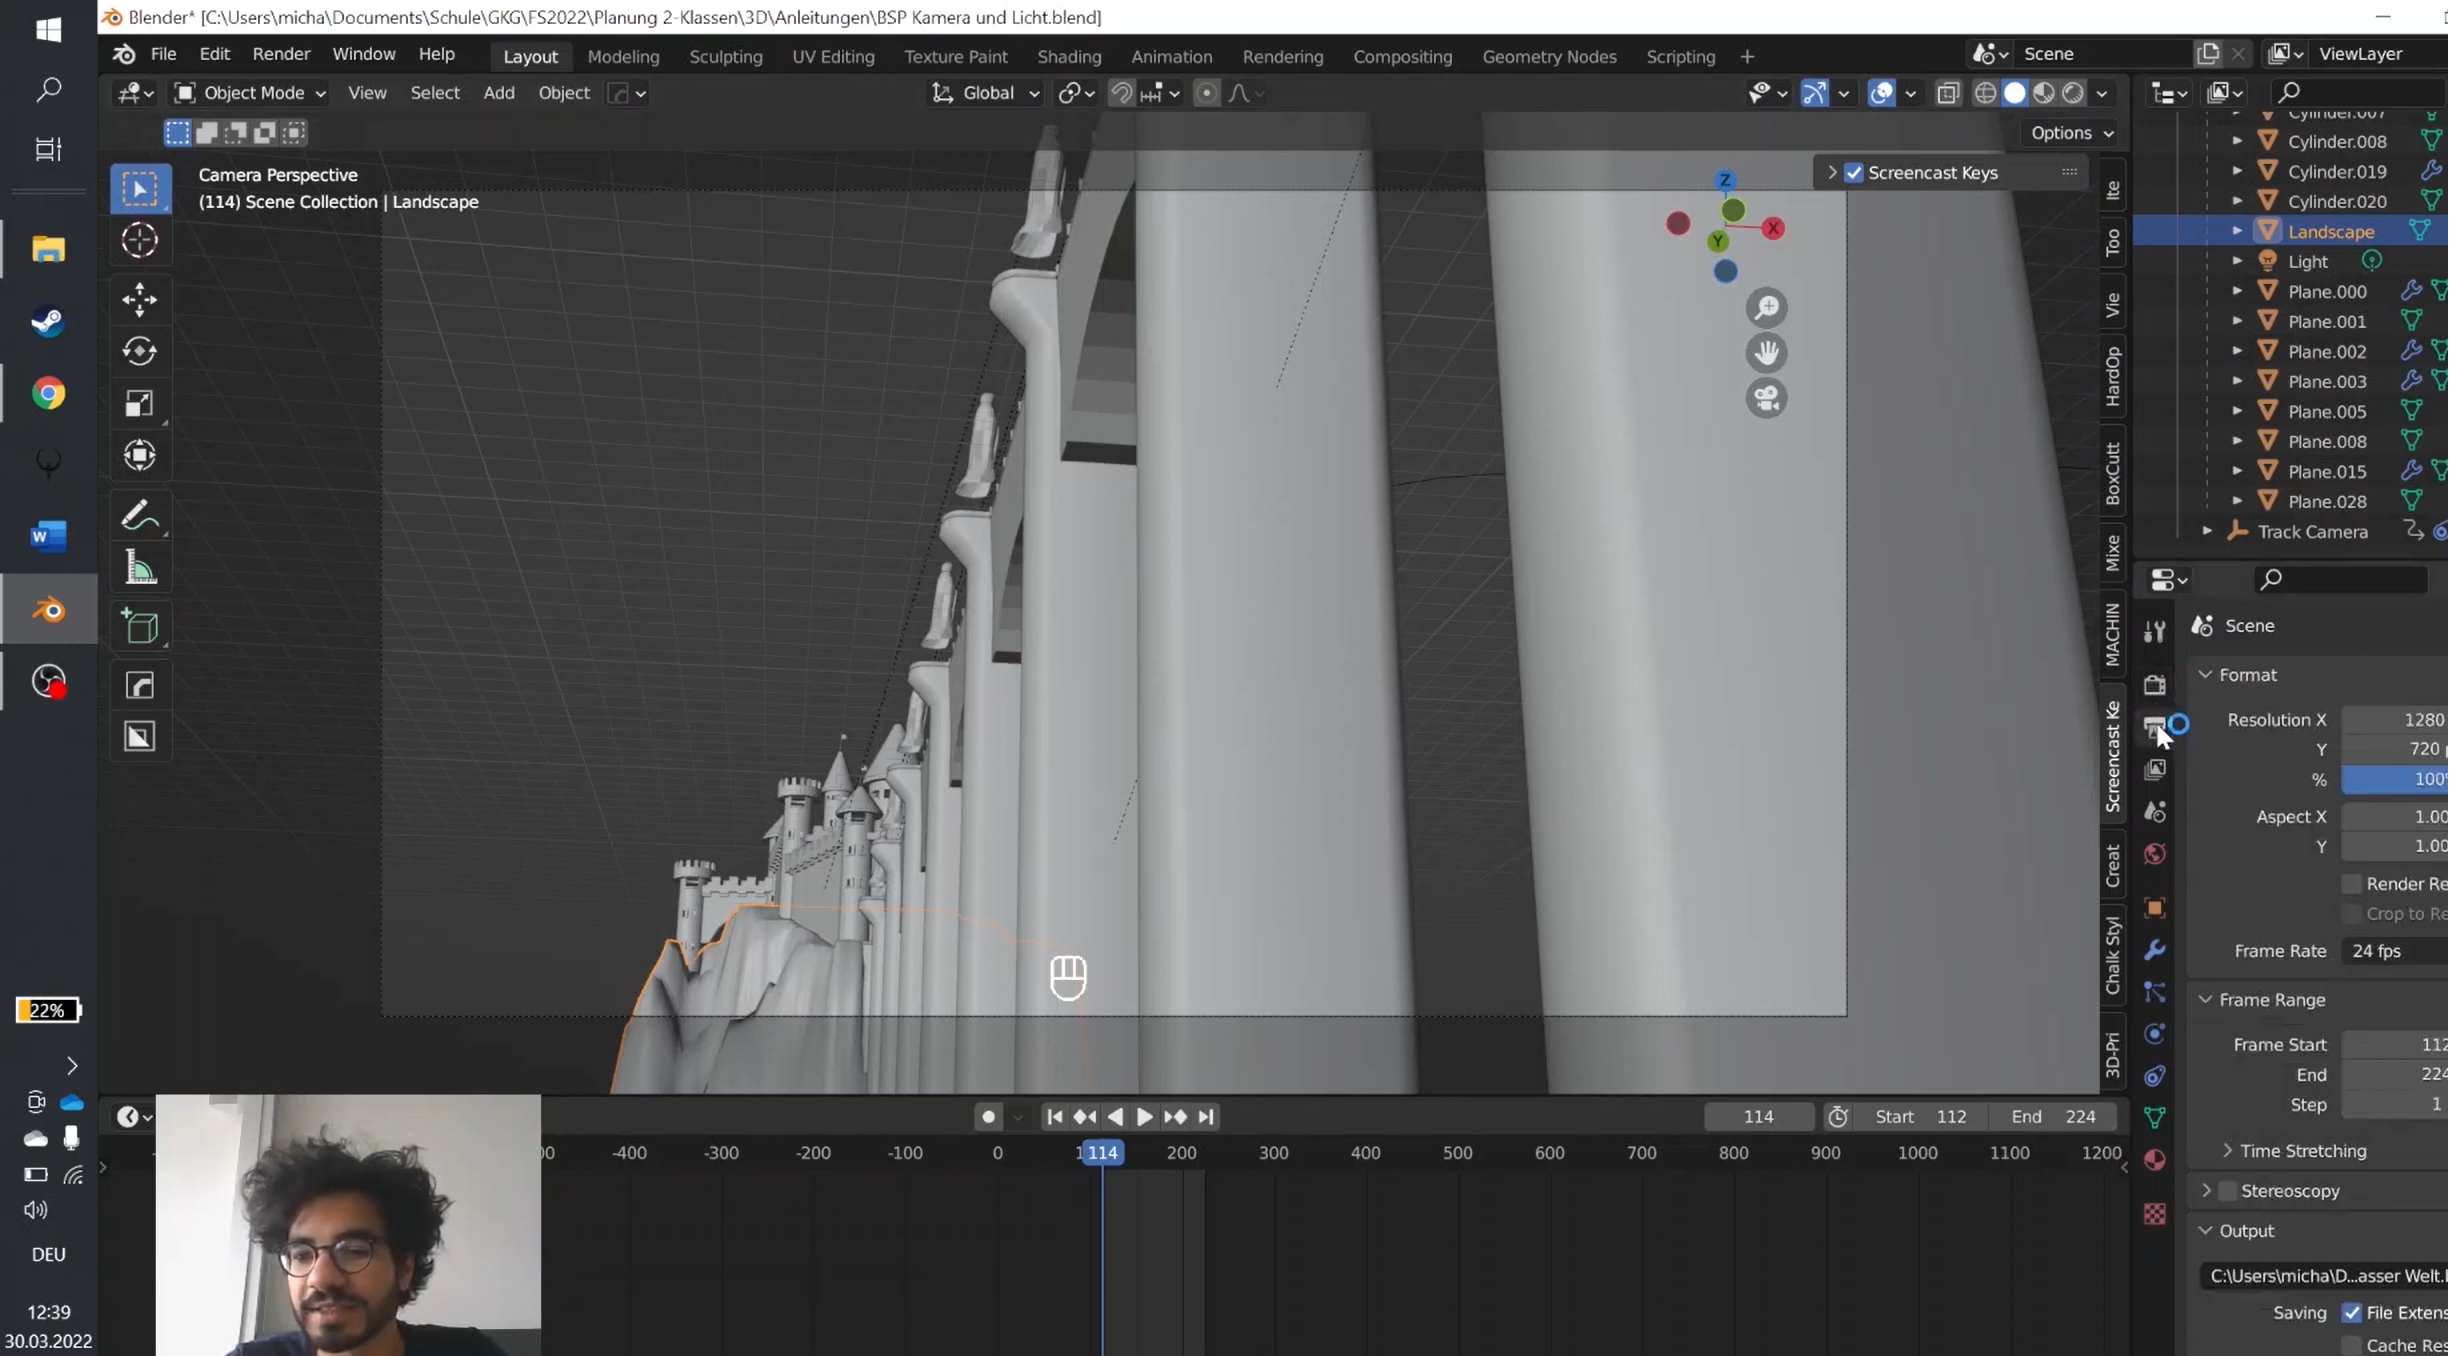This screenshot has height=1356, width=2450.
Task: Toggle viewport gizmos button
Action: [x=1814, y=93]
